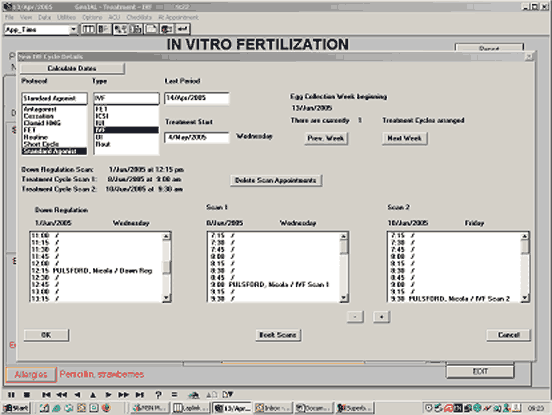Click the Treatment Start date field
Viewport: 552px width, 415px height.
pos(197,138)
